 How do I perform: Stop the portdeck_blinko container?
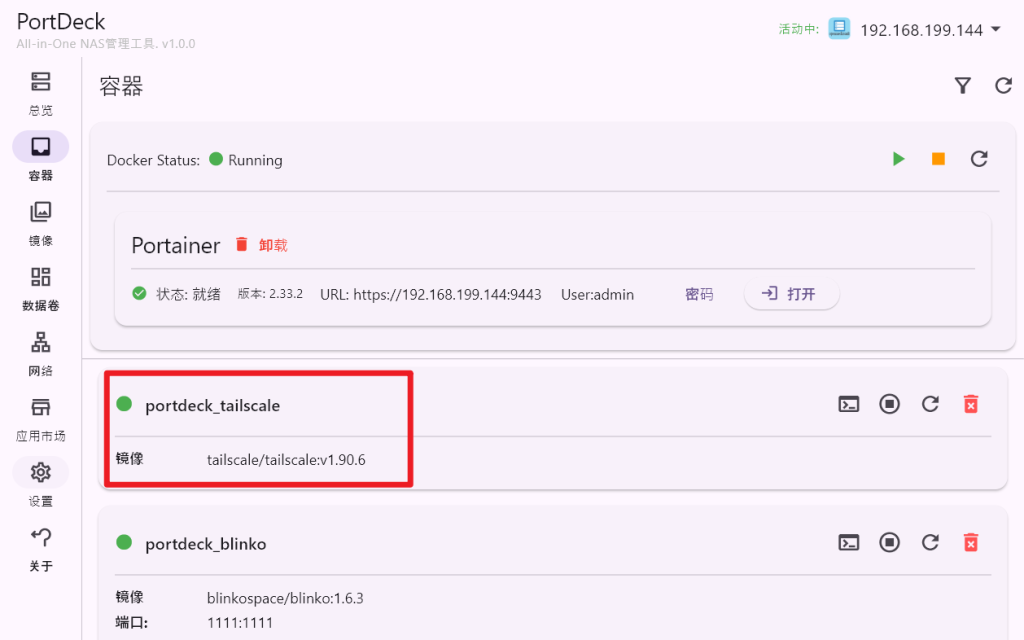(x=889, y=542)
